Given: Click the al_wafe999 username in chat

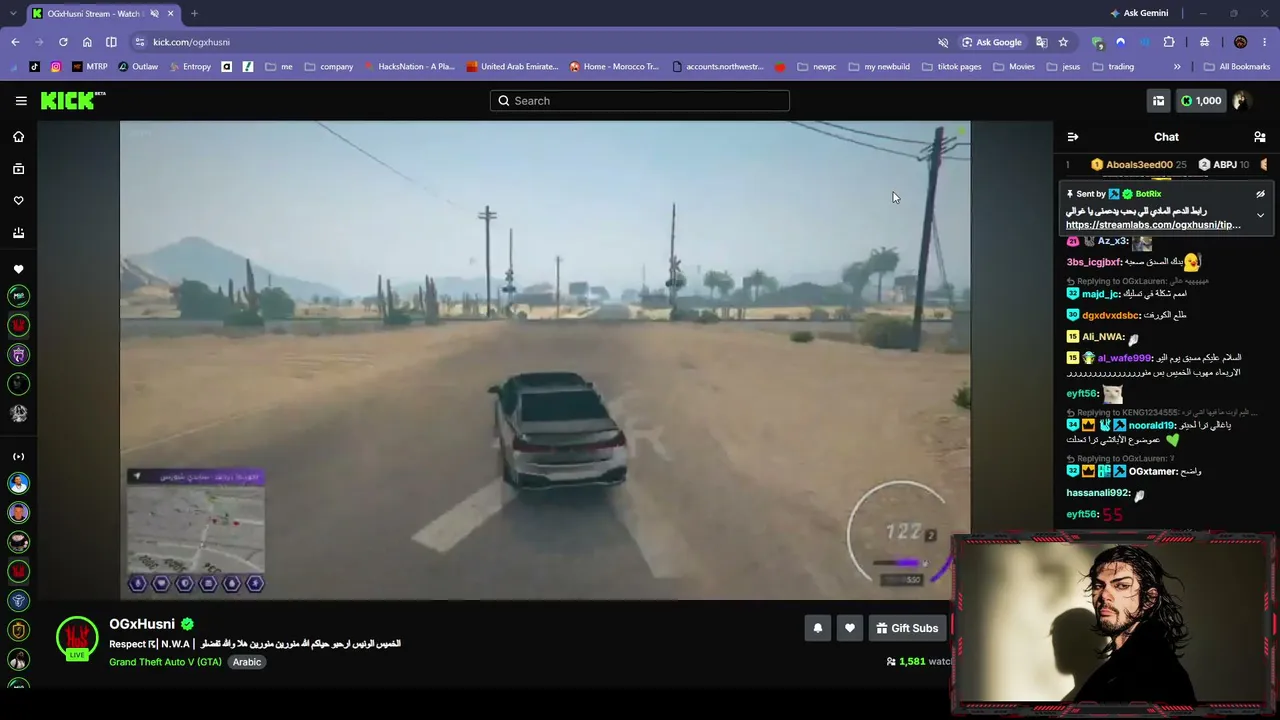Looking at the screenshot, I should pos(1125,358).
